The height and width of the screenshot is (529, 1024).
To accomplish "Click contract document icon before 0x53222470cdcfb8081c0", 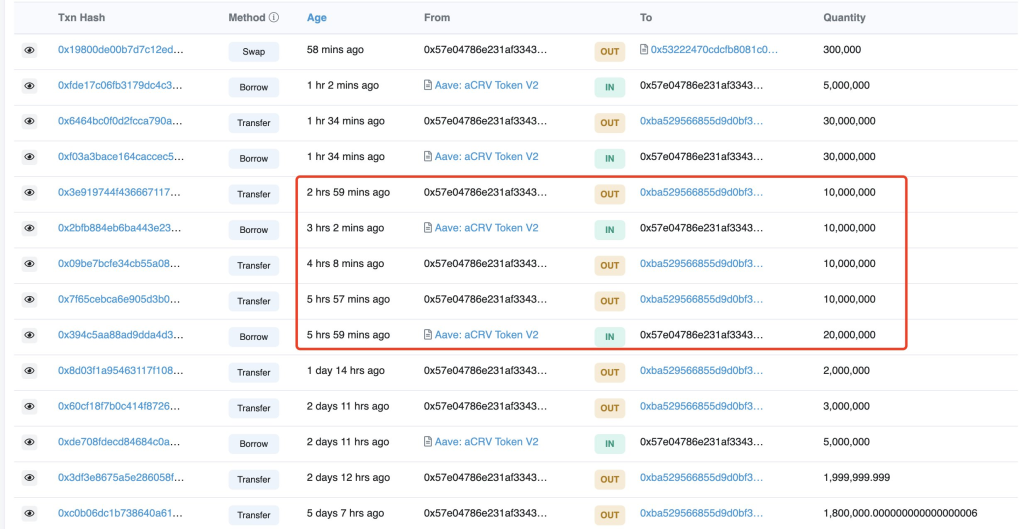I will pyautogui.click(x=644, y=50).
